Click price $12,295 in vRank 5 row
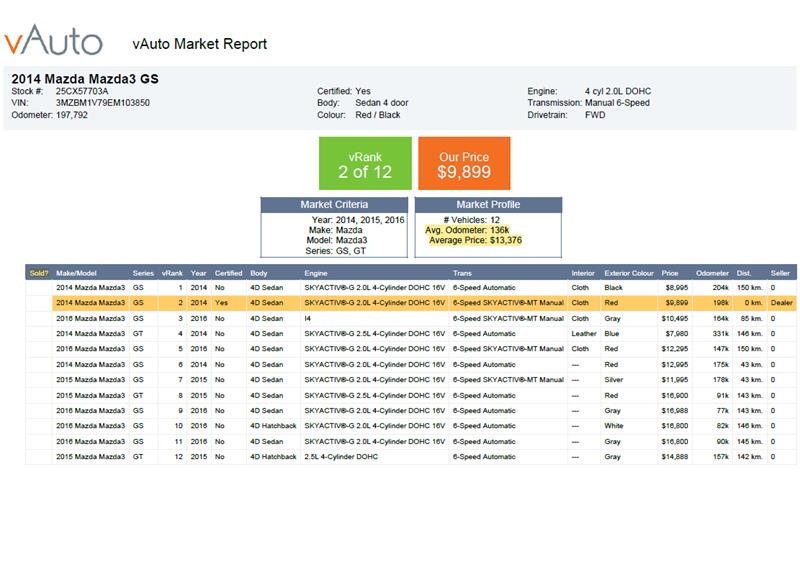The height and width of the screenshot is (580, 800). pos(674,349)
